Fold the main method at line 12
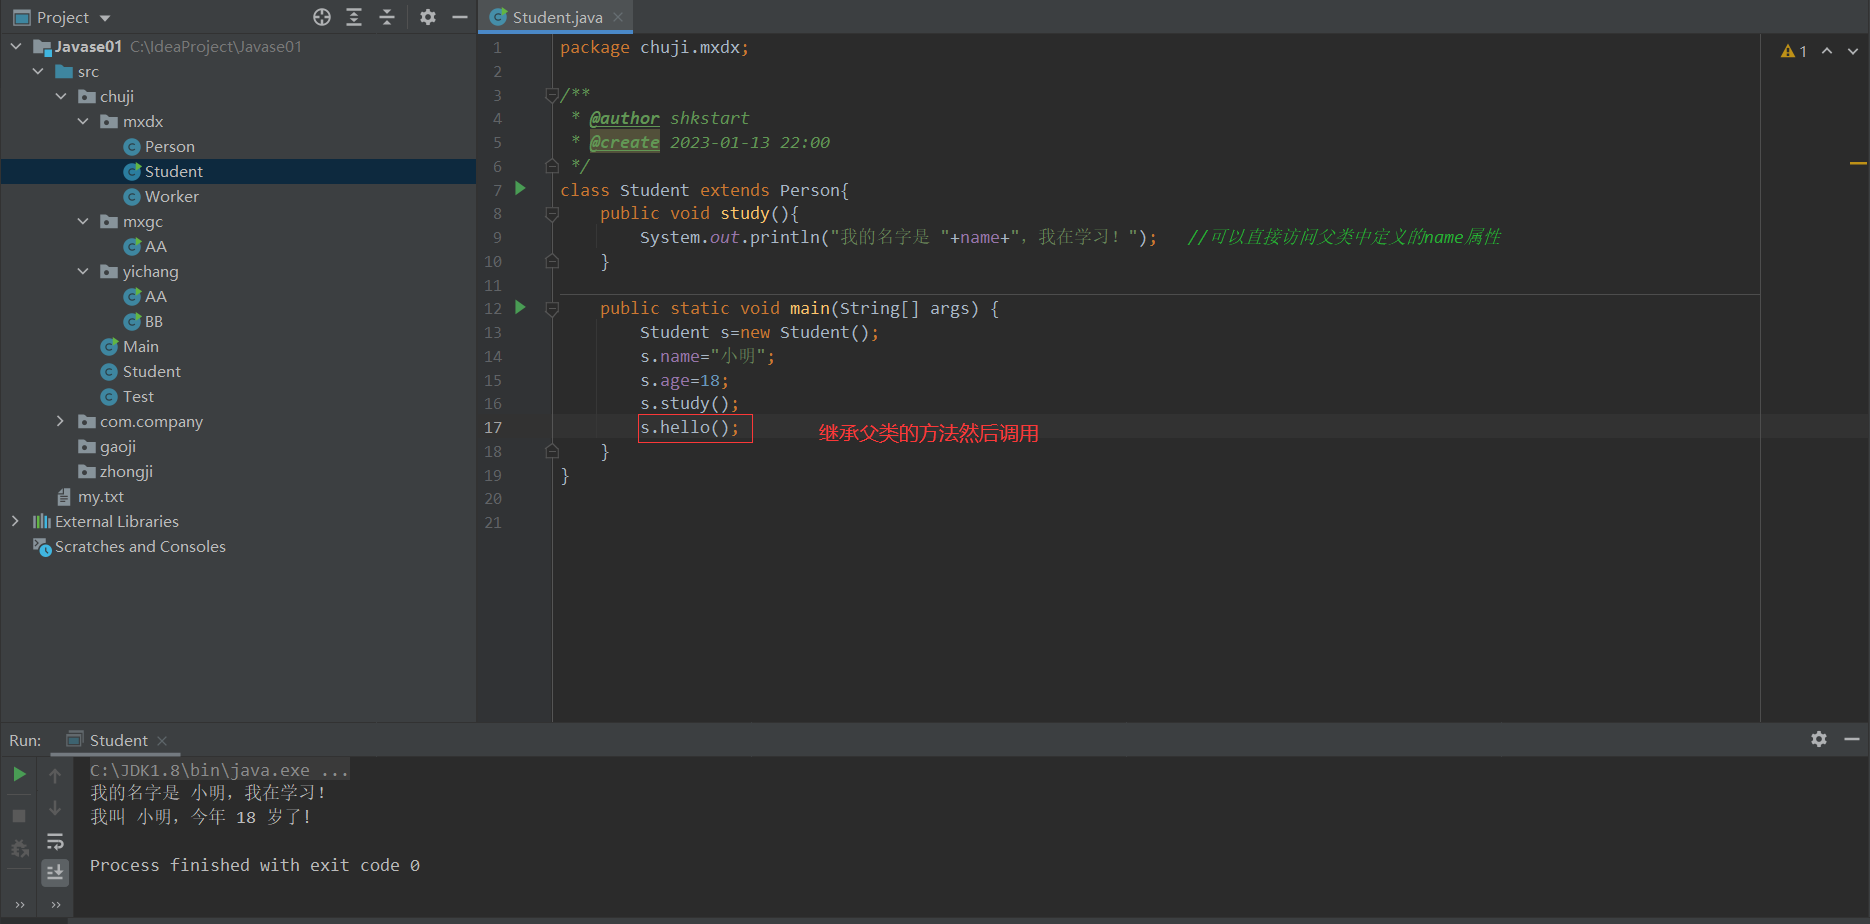This screenshot has width=1870, height=924. pos(552,309)
